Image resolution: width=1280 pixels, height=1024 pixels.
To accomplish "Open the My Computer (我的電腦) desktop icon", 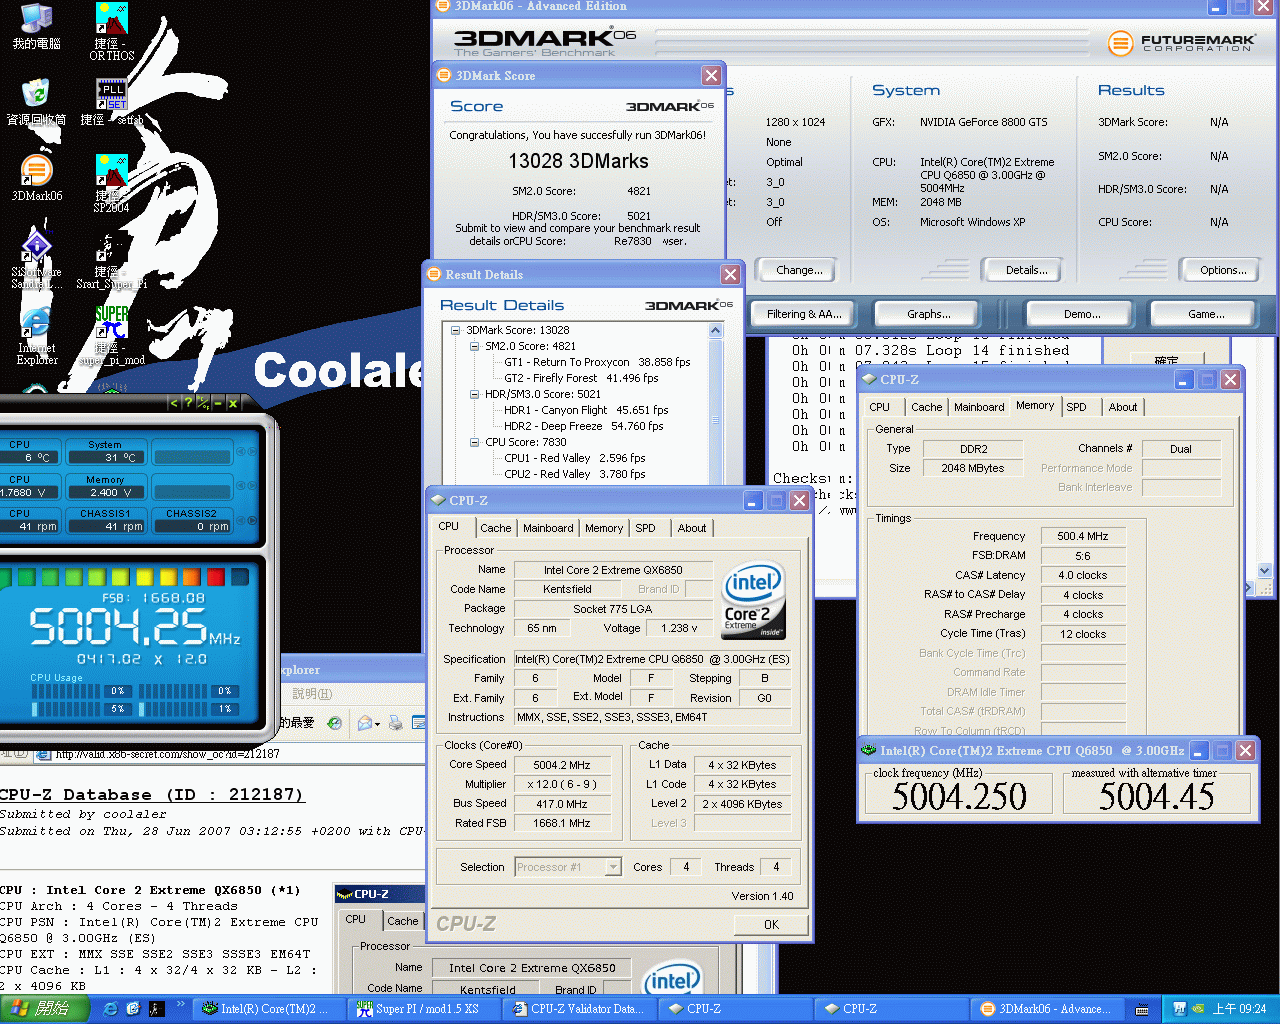I will click(x=36, y=27).
